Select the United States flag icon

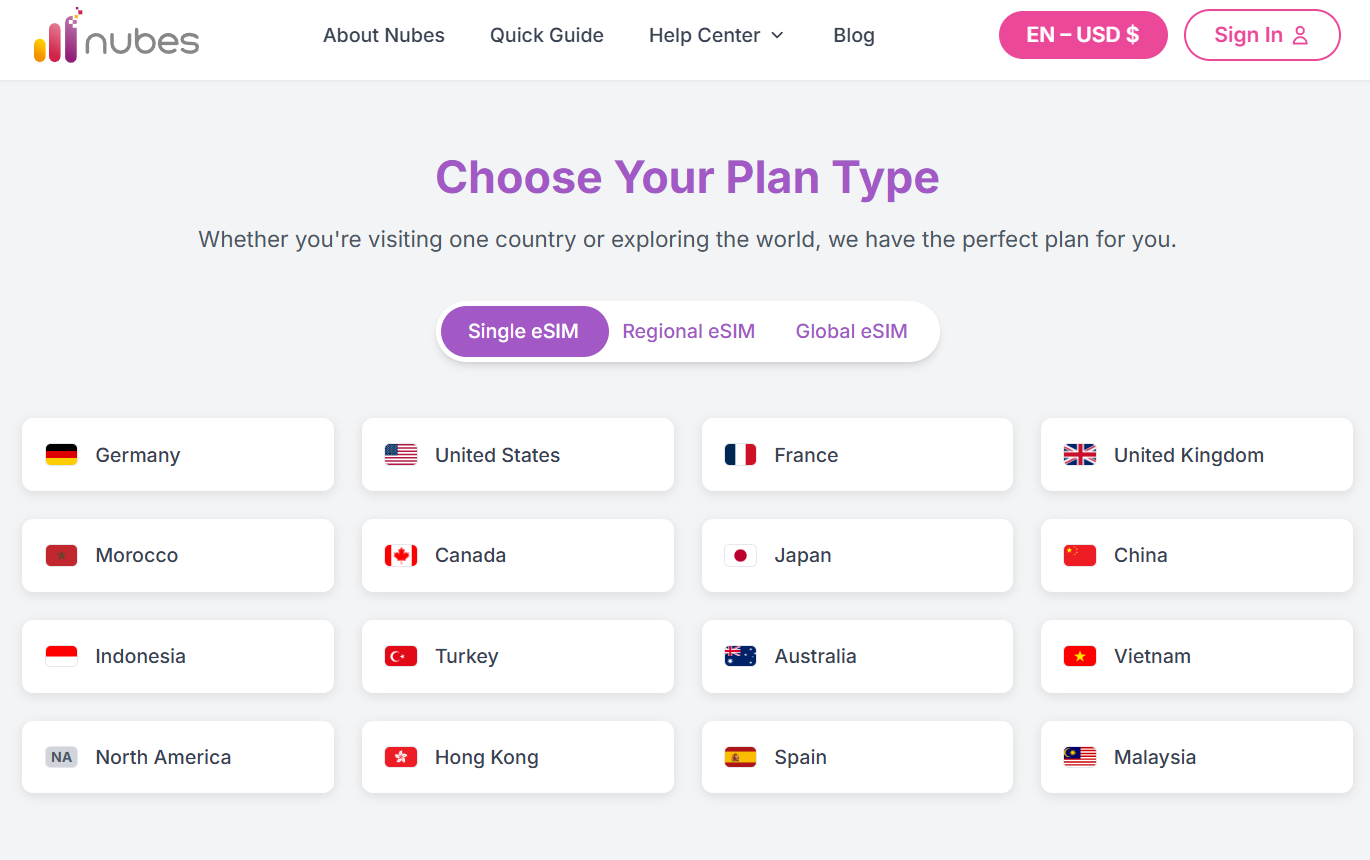tap(400, 454)
